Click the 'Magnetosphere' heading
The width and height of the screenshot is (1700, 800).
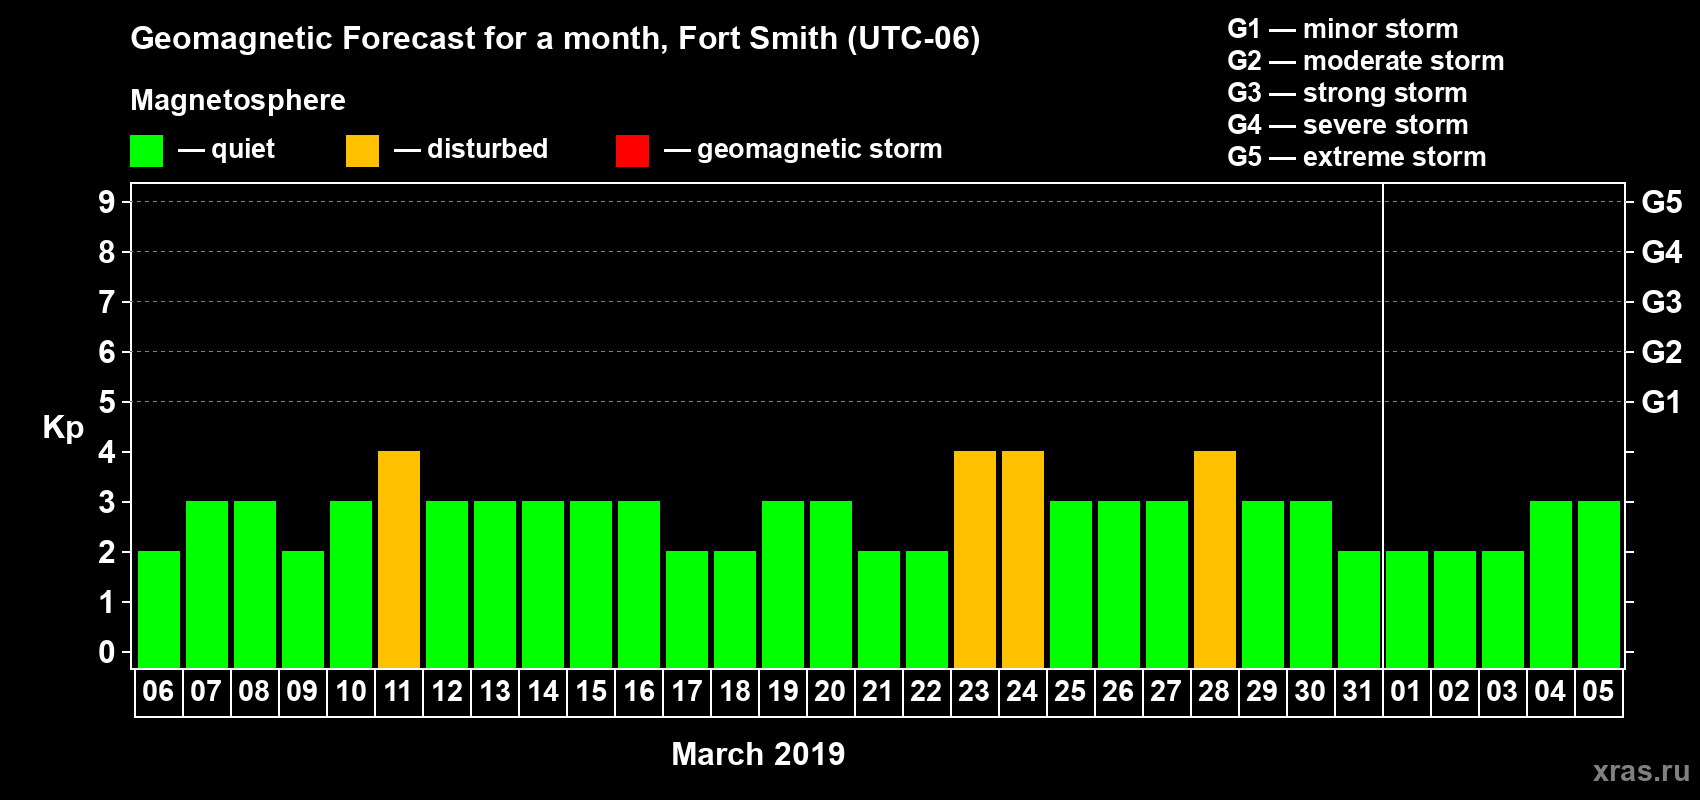coord(238,101)
